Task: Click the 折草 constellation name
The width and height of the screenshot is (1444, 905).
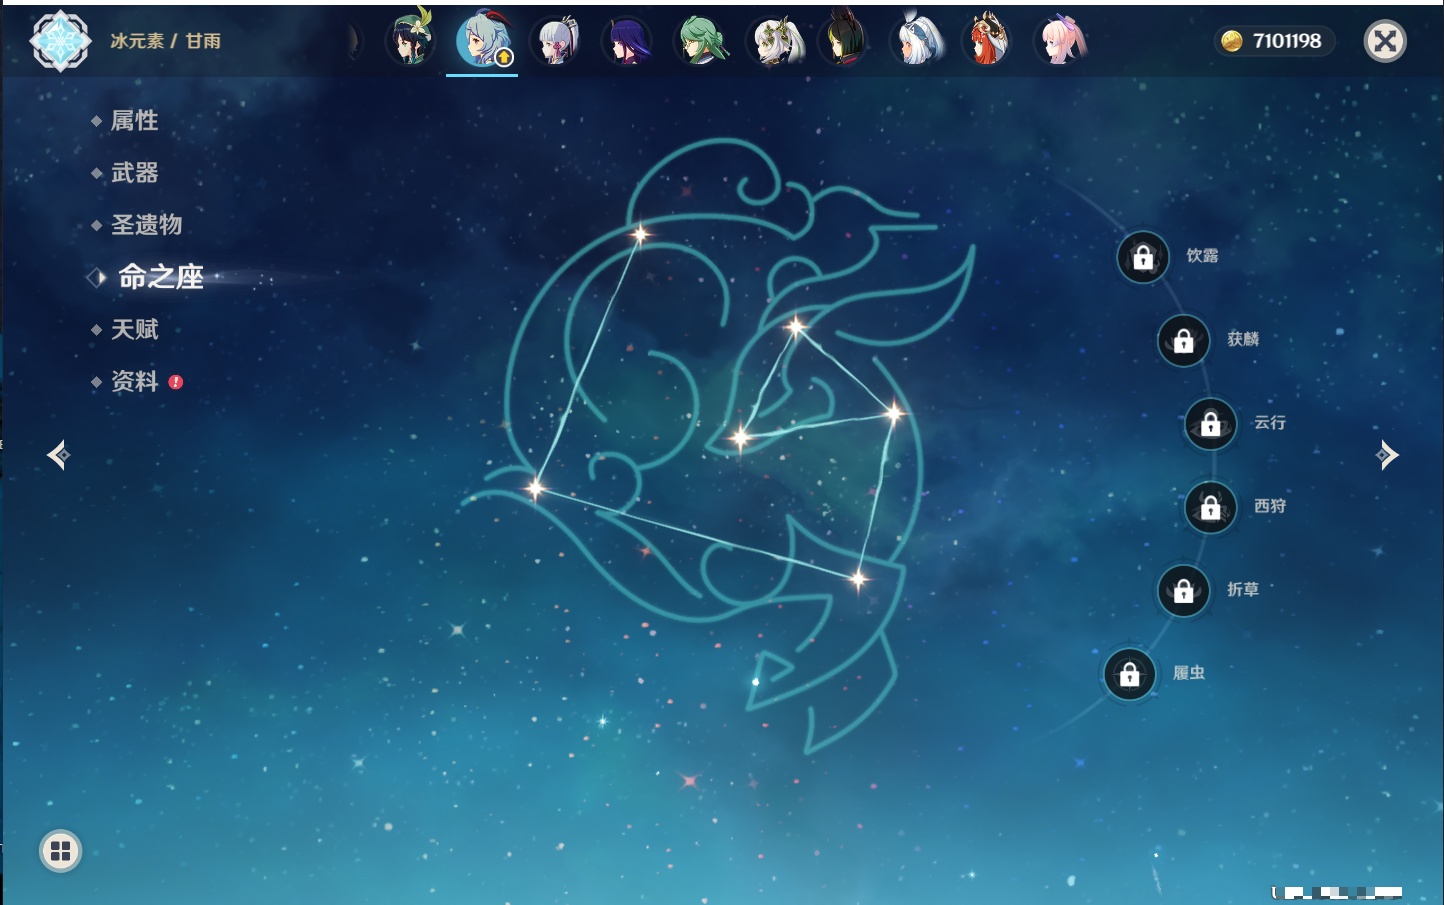Action: (1243, 590)
